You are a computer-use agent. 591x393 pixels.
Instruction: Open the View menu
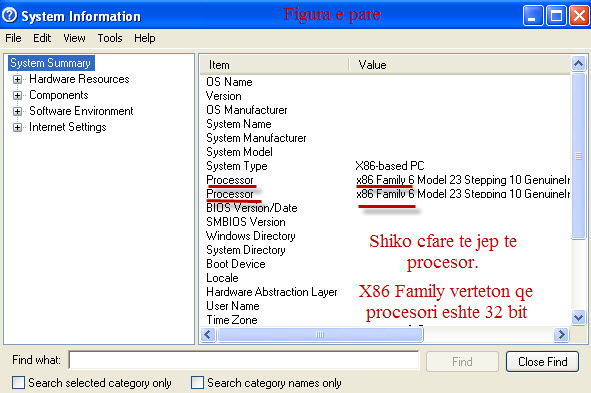[74, 38]
